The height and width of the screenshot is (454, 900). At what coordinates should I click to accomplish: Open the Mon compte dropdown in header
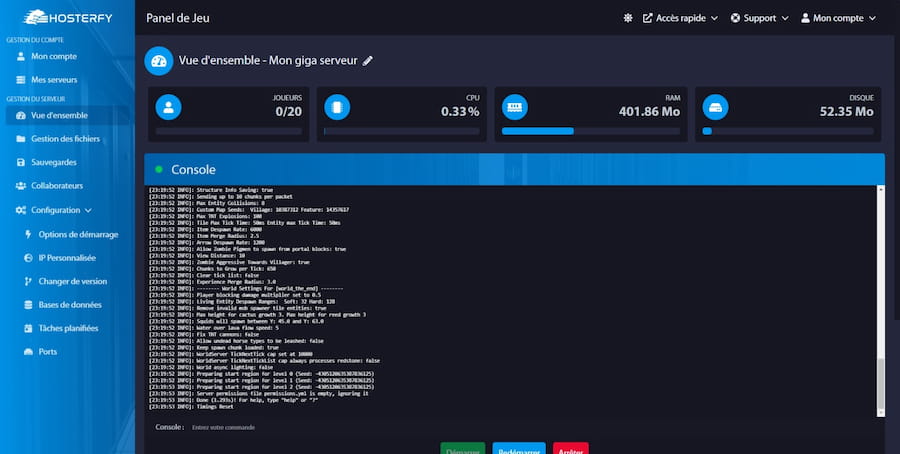[844, 18]
